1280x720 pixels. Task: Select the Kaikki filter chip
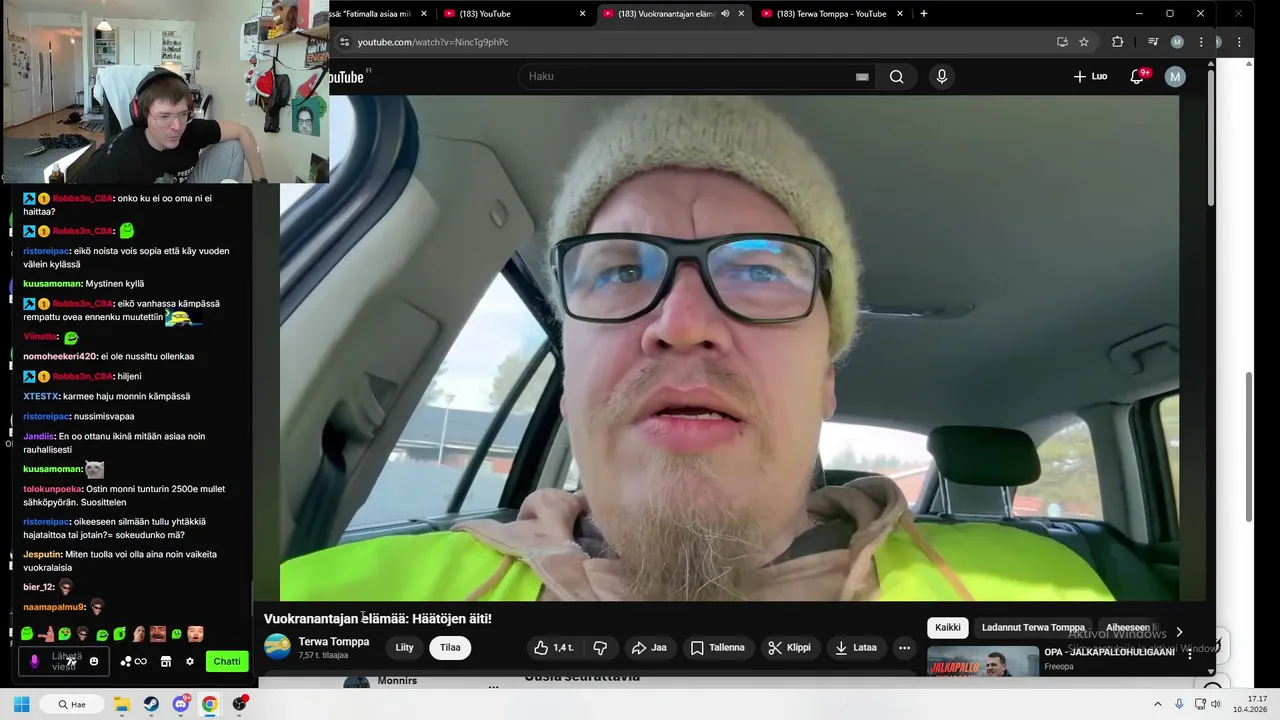tap(948, 627)
